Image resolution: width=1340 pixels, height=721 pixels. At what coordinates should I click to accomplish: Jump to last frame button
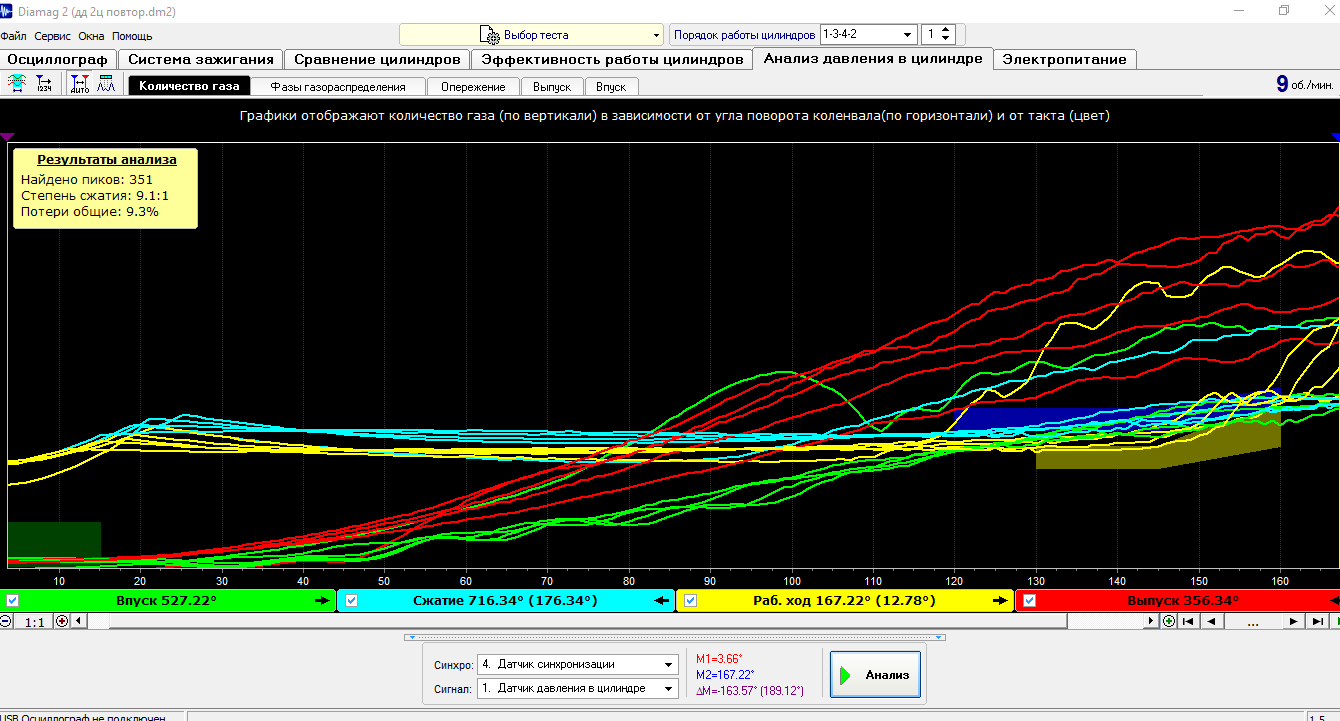click(x=1318, y=621)
